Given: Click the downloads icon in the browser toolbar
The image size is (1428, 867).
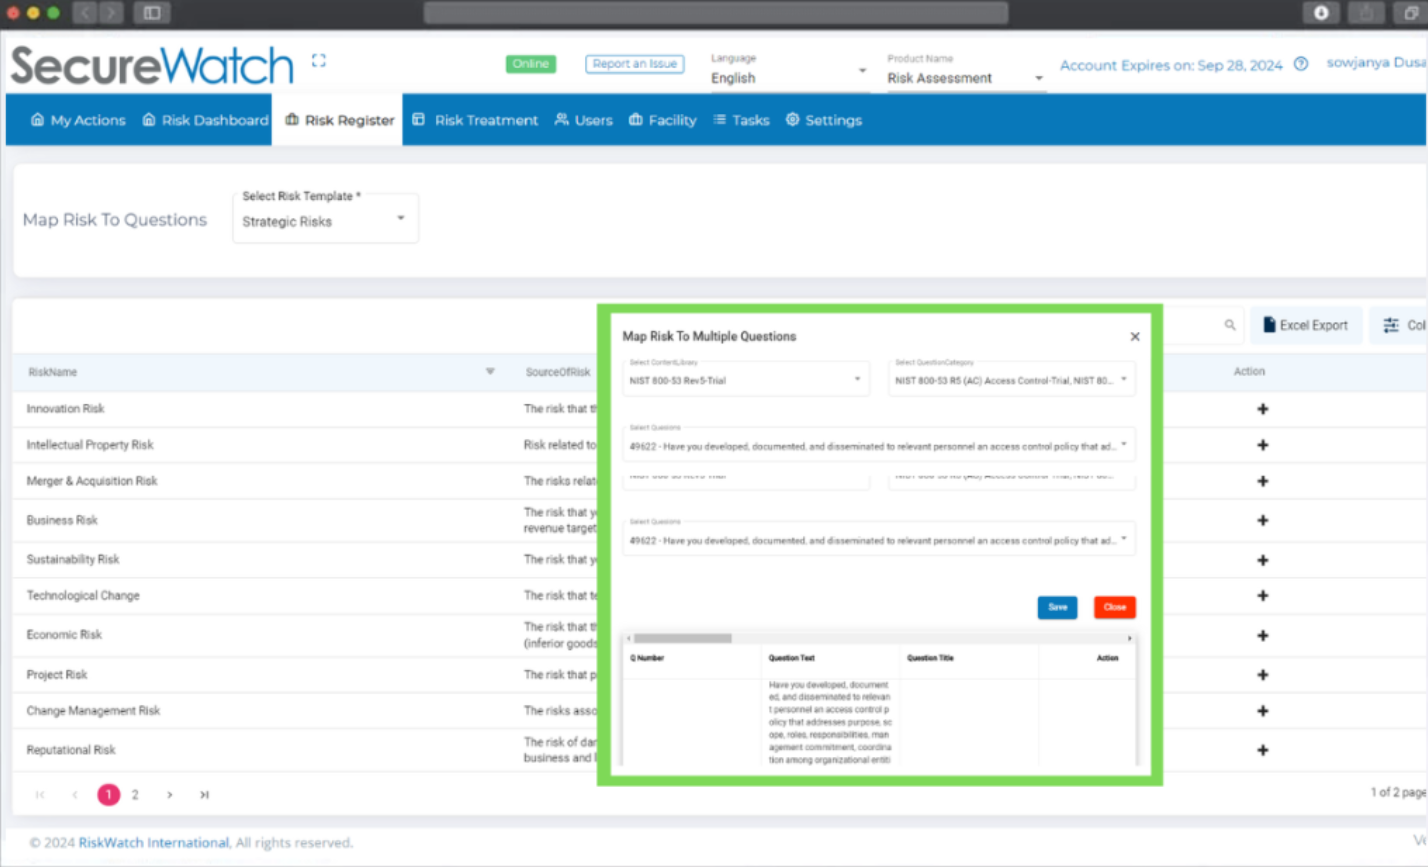Looking at the screenshot, I should point(1321,13).
